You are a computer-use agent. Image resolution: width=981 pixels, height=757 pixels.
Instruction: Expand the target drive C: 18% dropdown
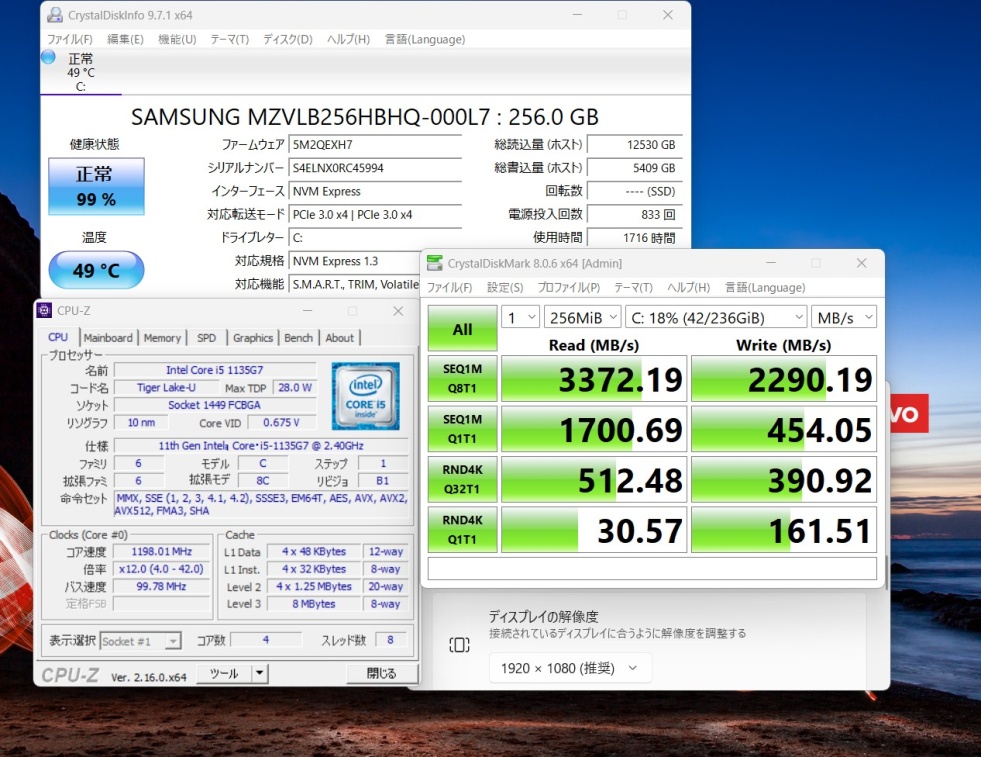[714, 317]
